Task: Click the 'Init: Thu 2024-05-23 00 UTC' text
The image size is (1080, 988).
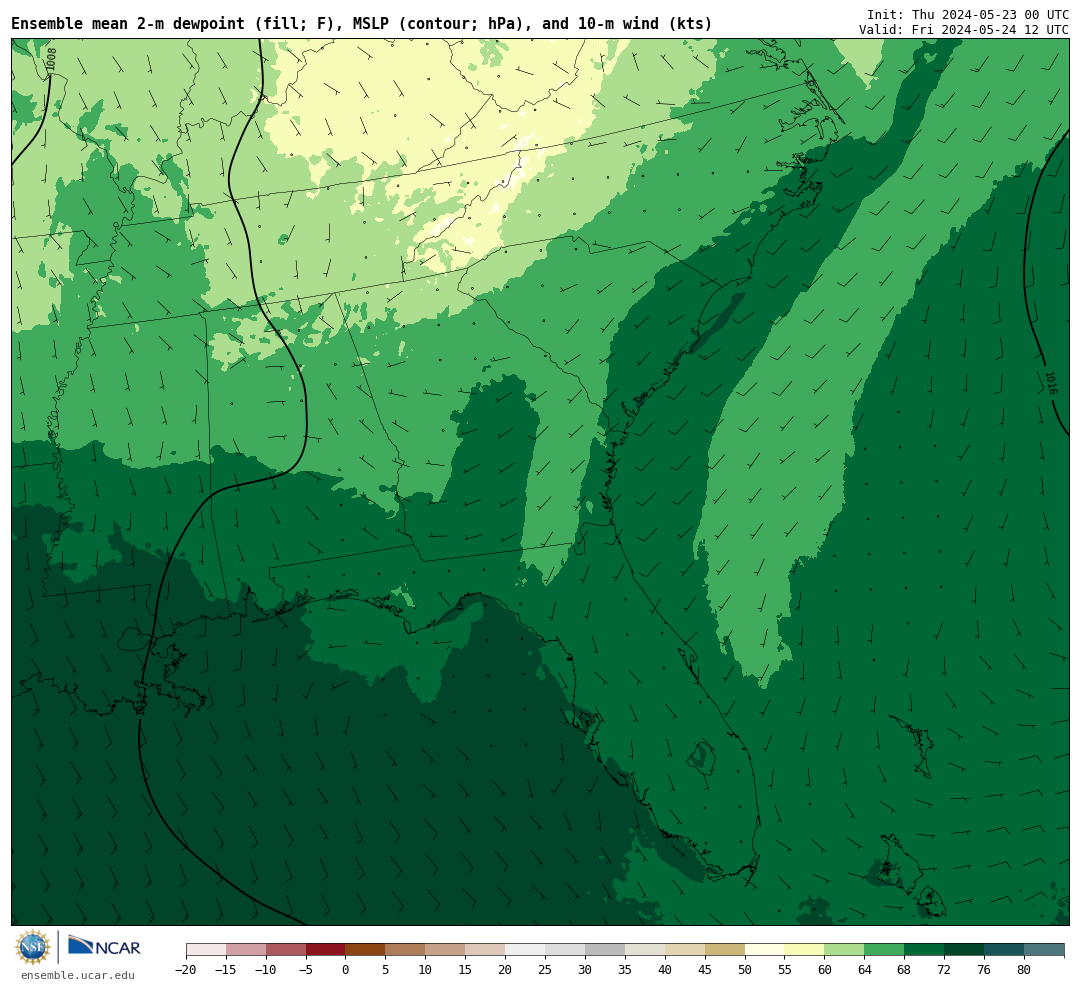Action: (968, 14)
